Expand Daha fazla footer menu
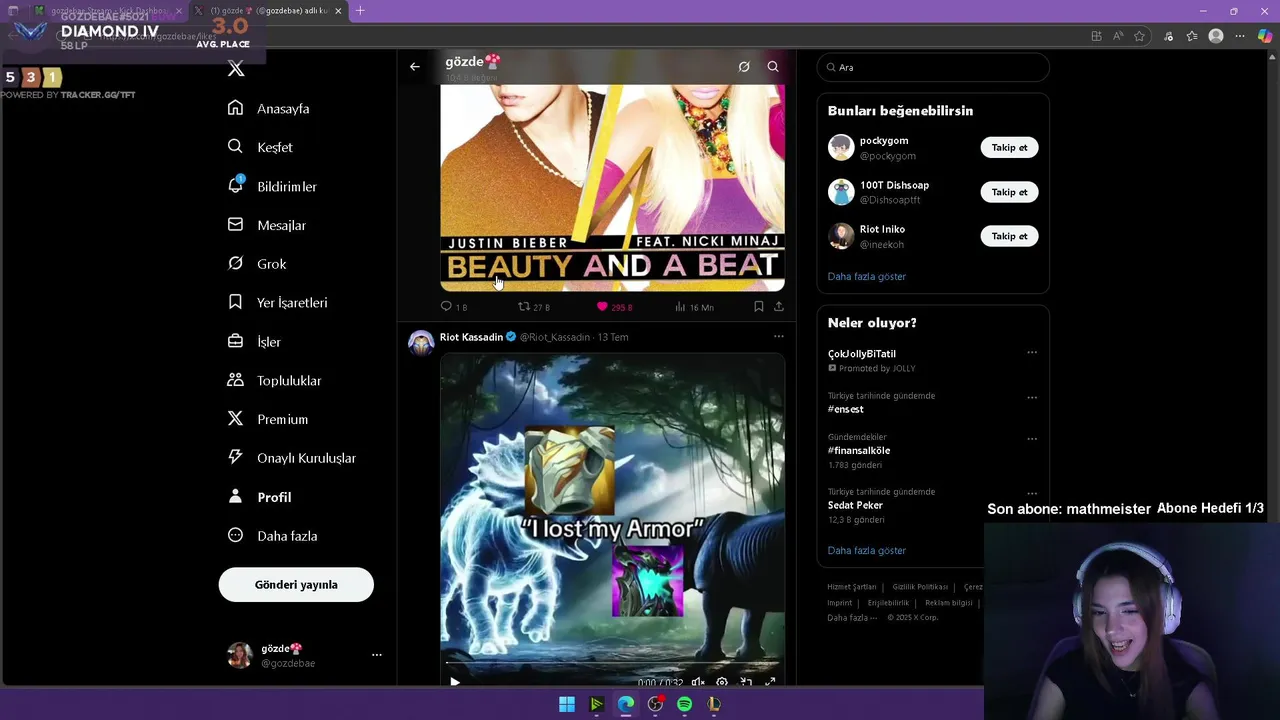Screen dimensions: 1280x720 (851, 617)
